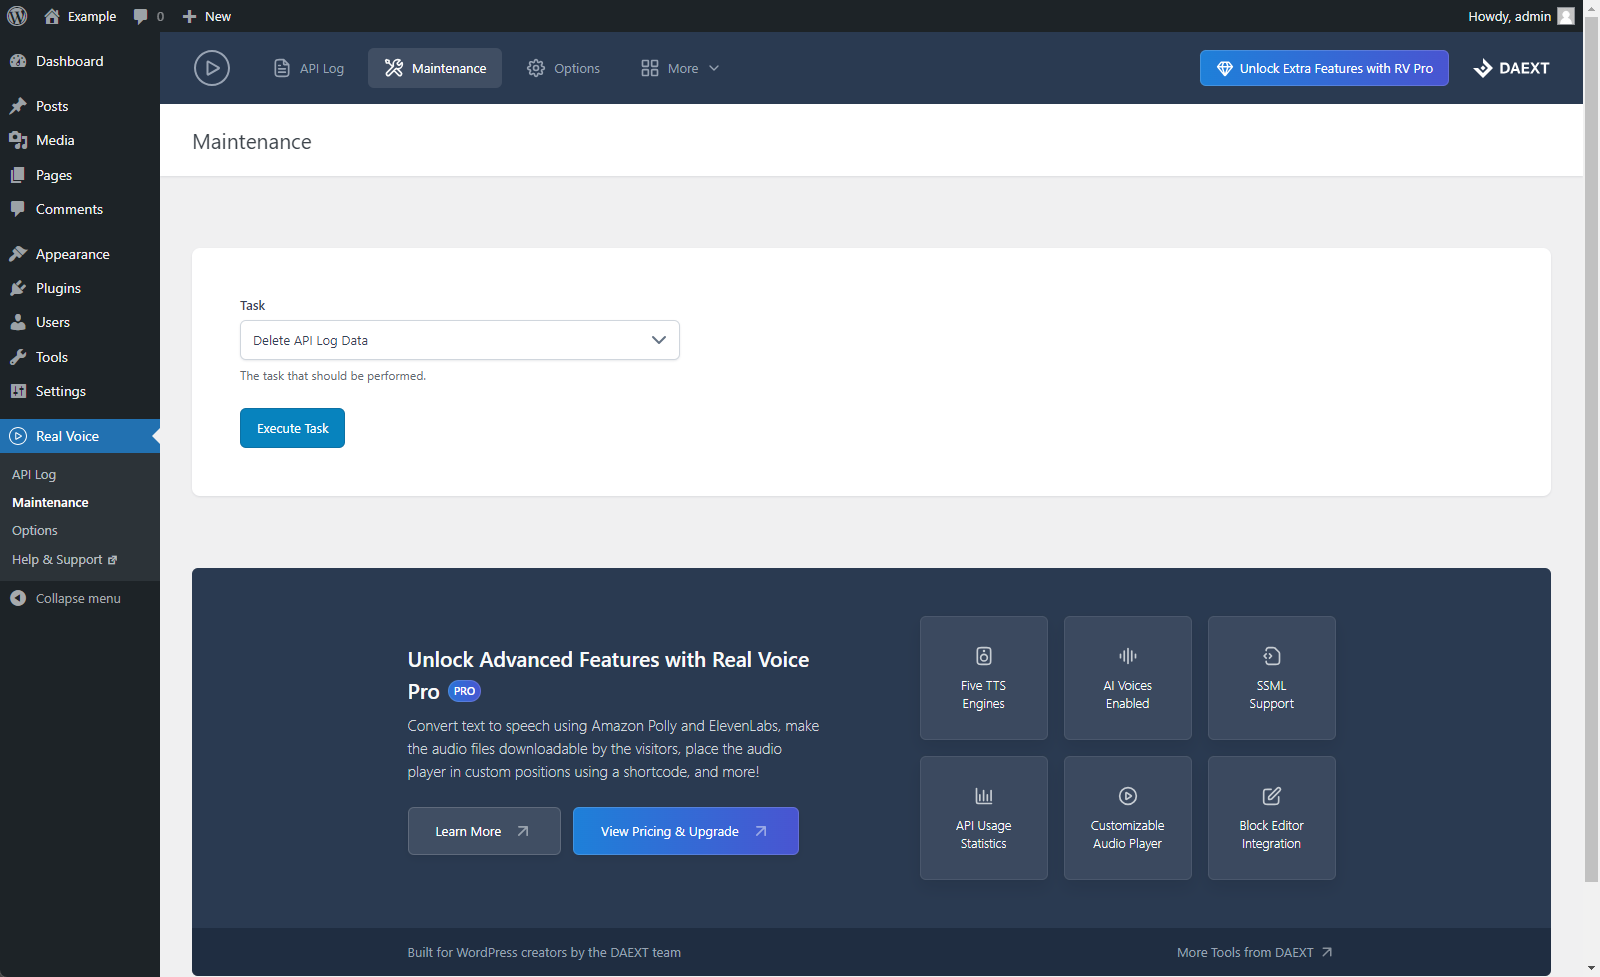
Task: Select Maintenance submenu item
Action: (x=50, y=502)
